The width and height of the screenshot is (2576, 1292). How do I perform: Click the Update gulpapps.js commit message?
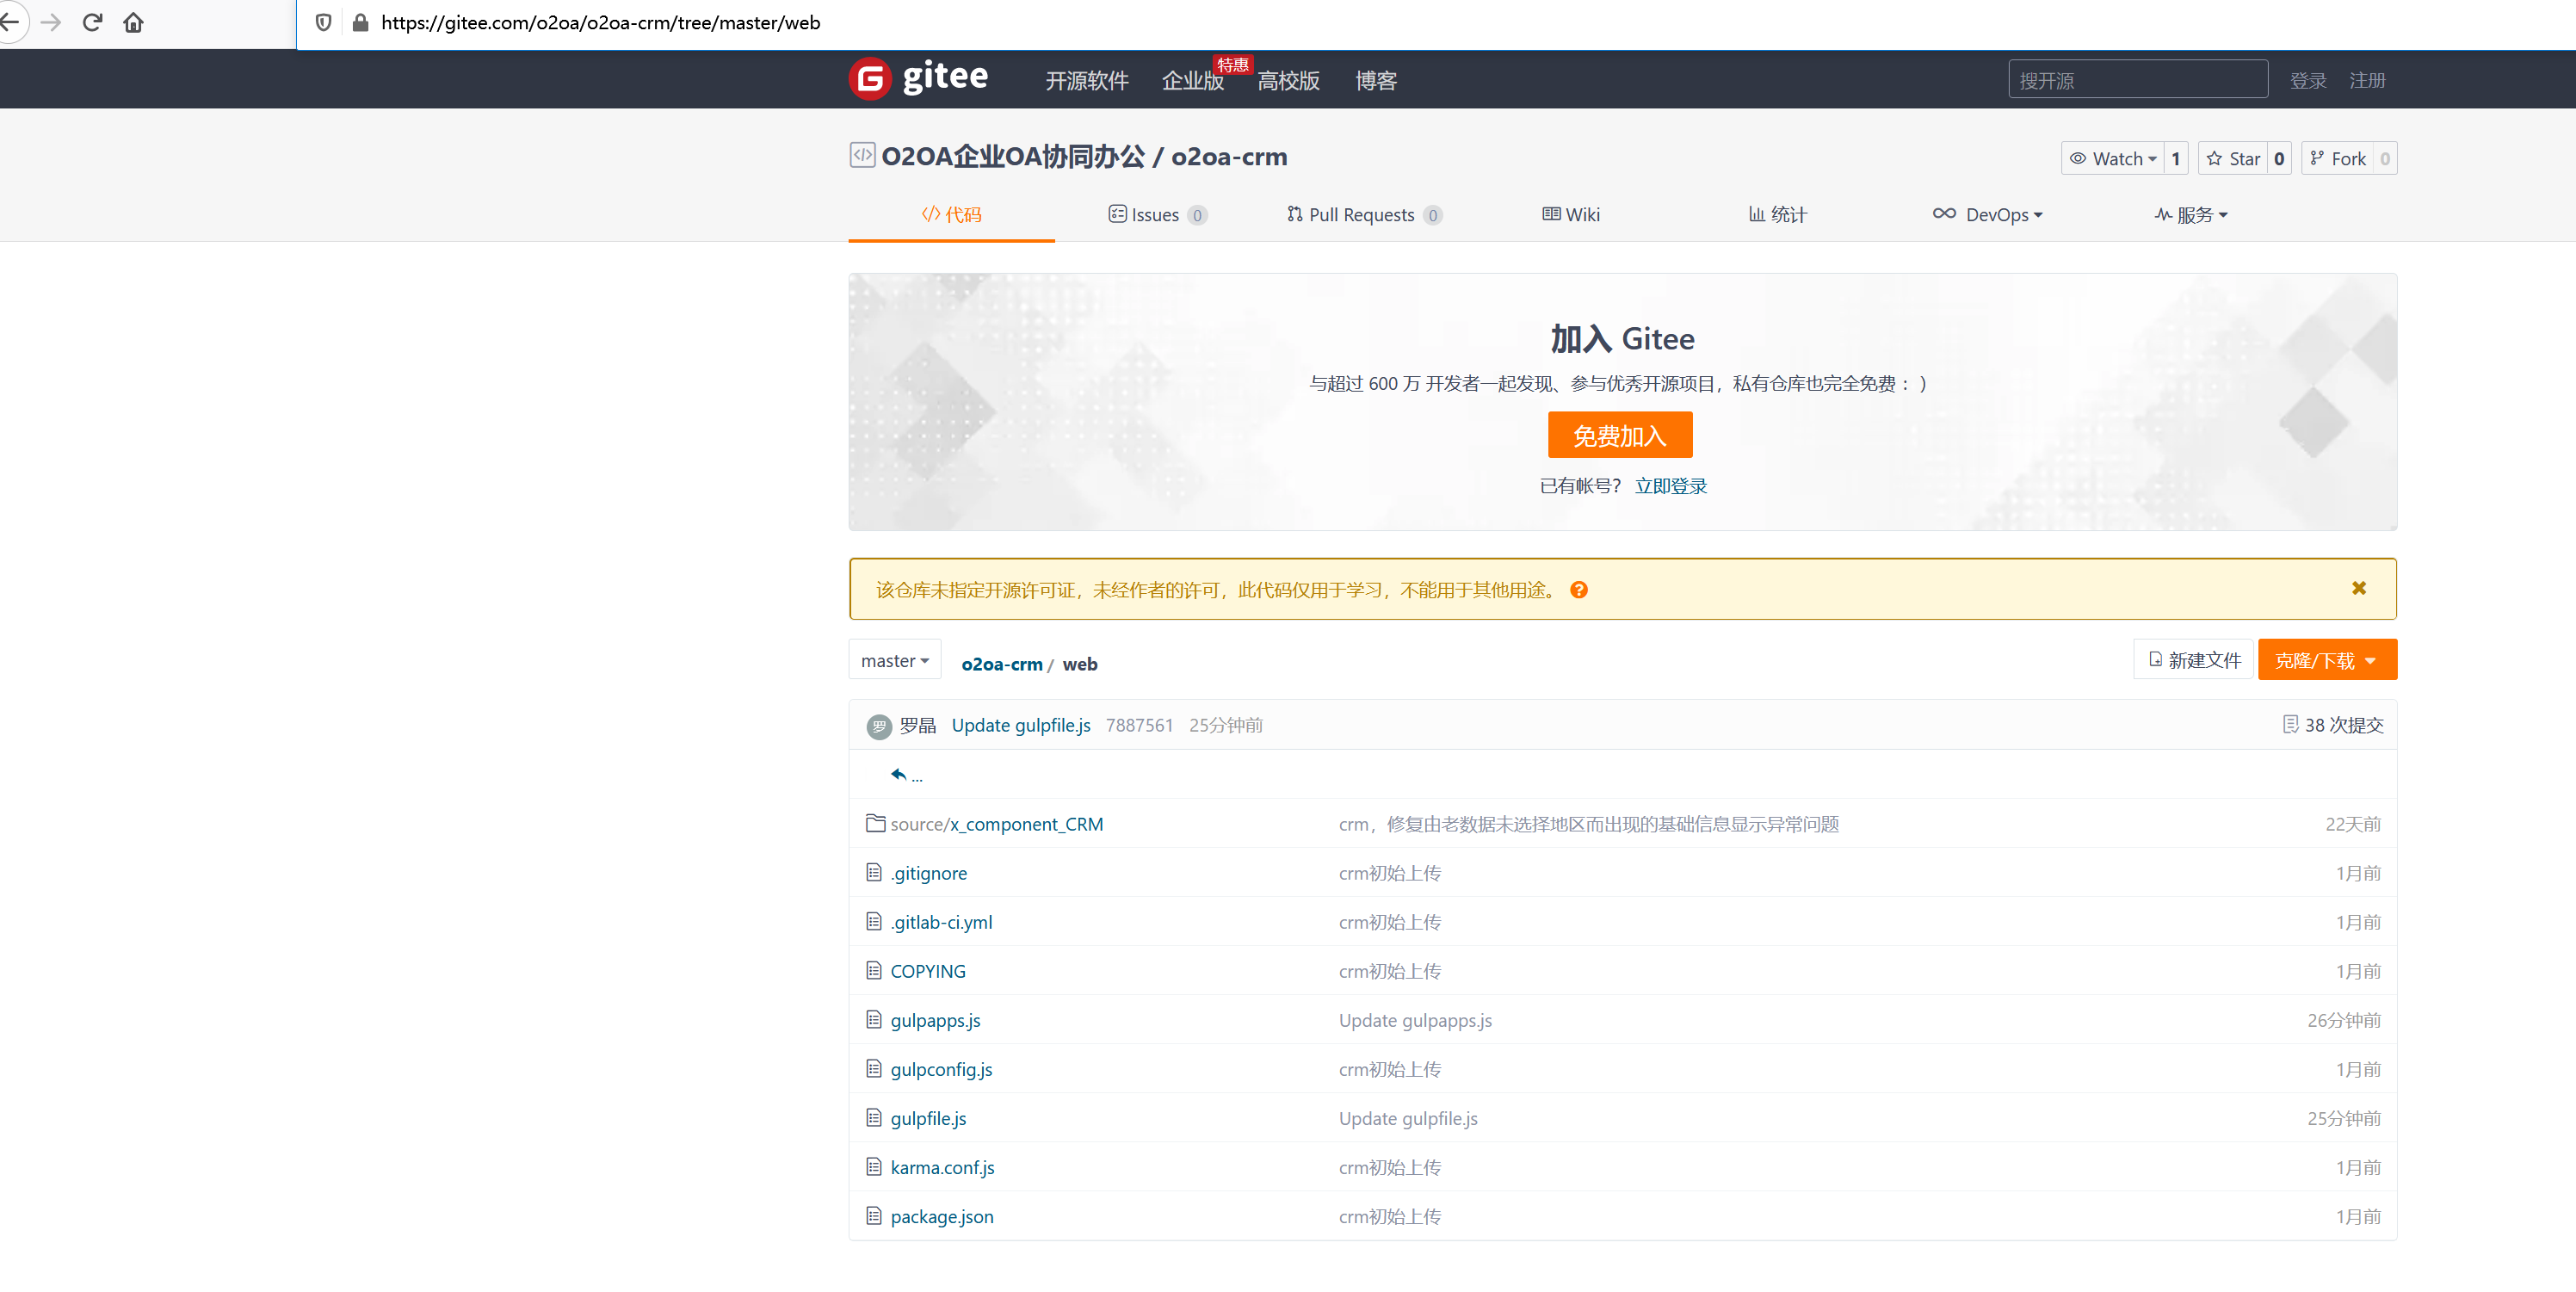click(x=1415, y=1020)
